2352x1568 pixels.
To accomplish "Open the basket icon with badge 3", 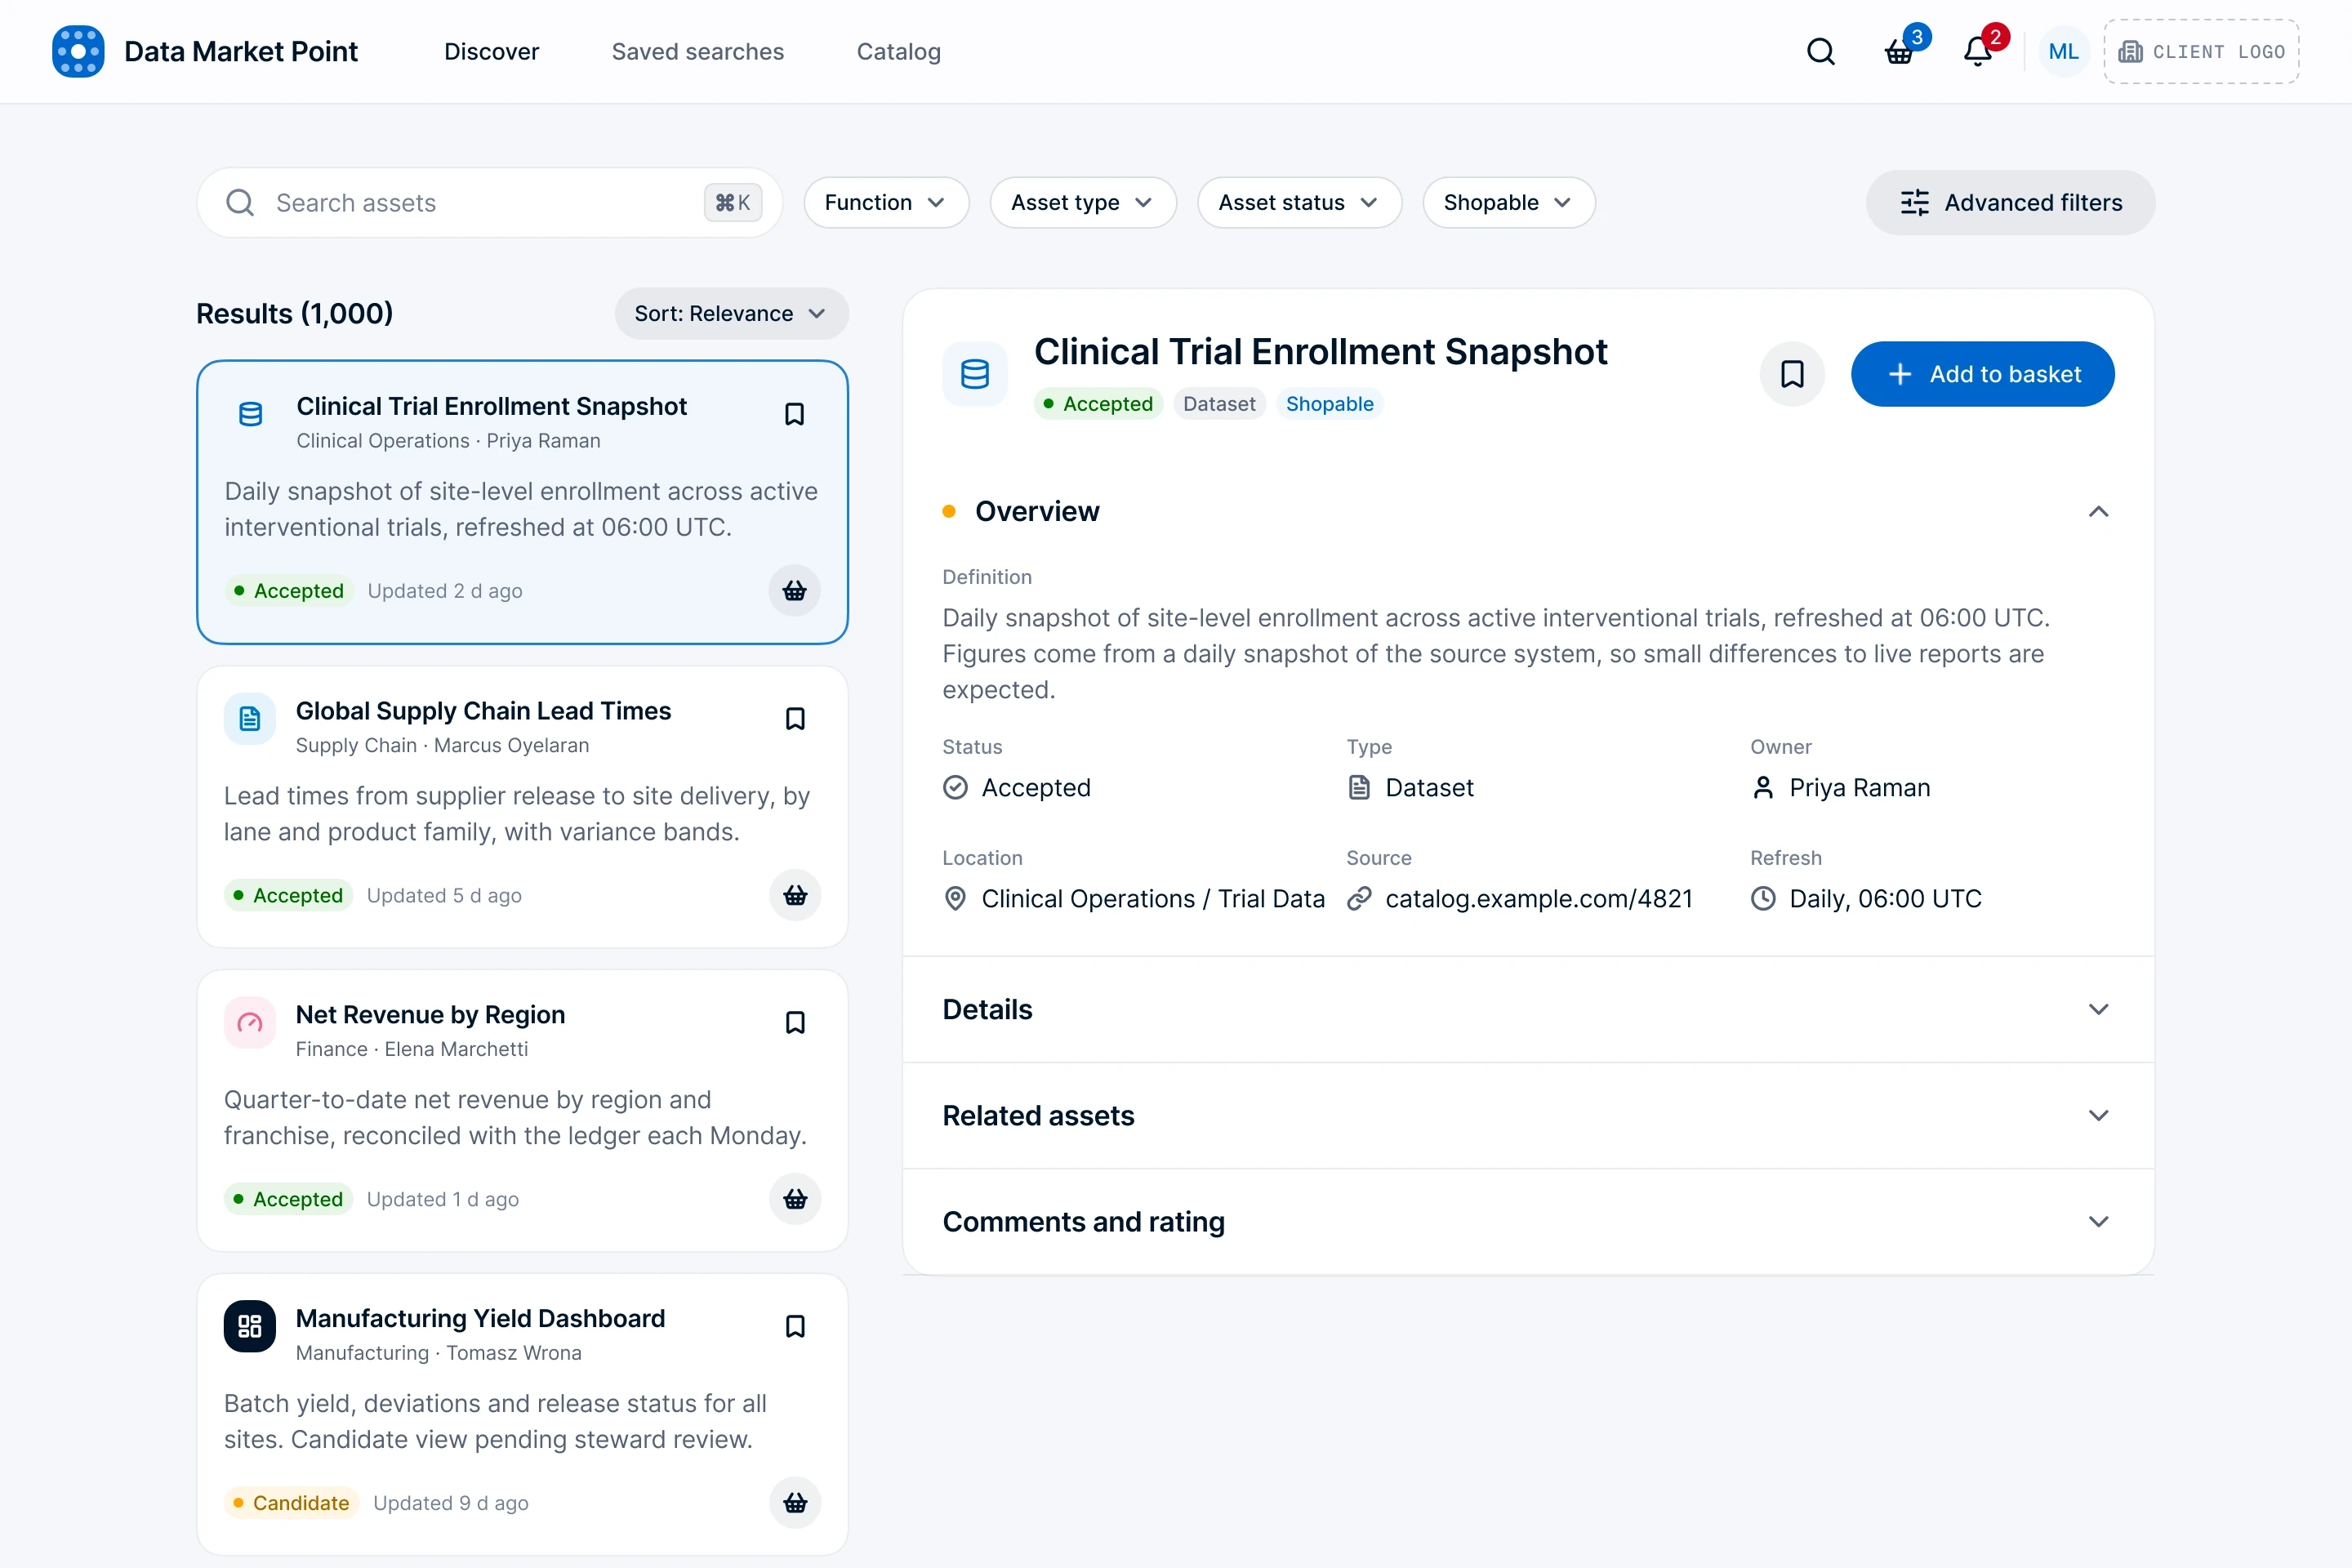I will click(1899, 51).
